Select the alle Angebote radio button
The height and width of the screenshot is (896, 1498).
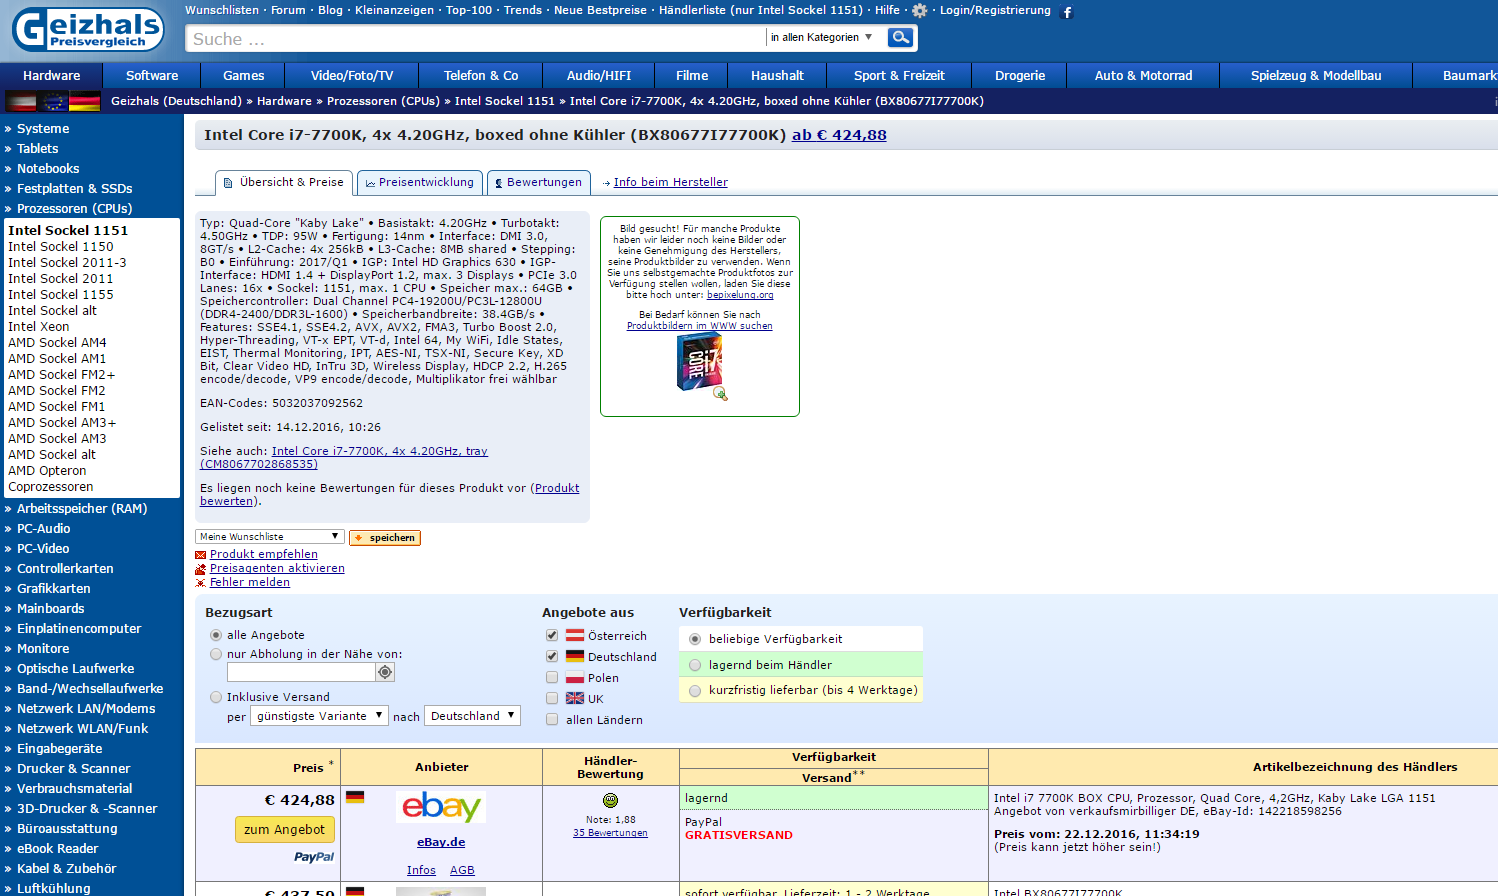[216, 635]
